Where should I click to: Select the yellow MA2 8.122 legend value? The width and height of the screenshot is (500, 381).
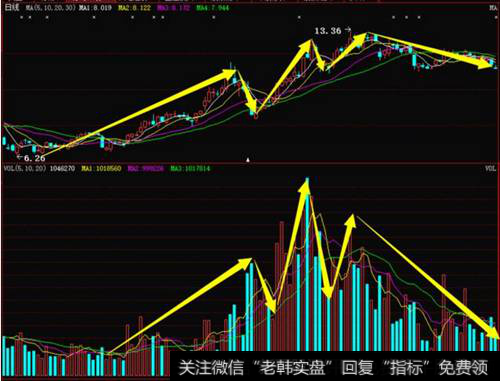coord(134,7)
